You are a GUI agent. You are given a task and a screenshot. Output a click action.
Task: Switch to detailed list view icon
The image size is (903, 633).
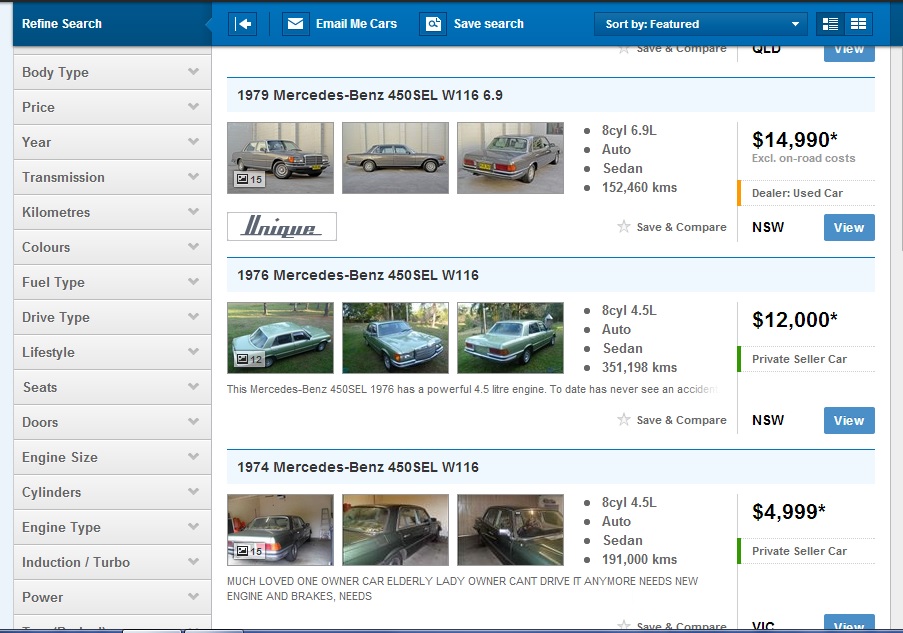[x=830, y=24]
